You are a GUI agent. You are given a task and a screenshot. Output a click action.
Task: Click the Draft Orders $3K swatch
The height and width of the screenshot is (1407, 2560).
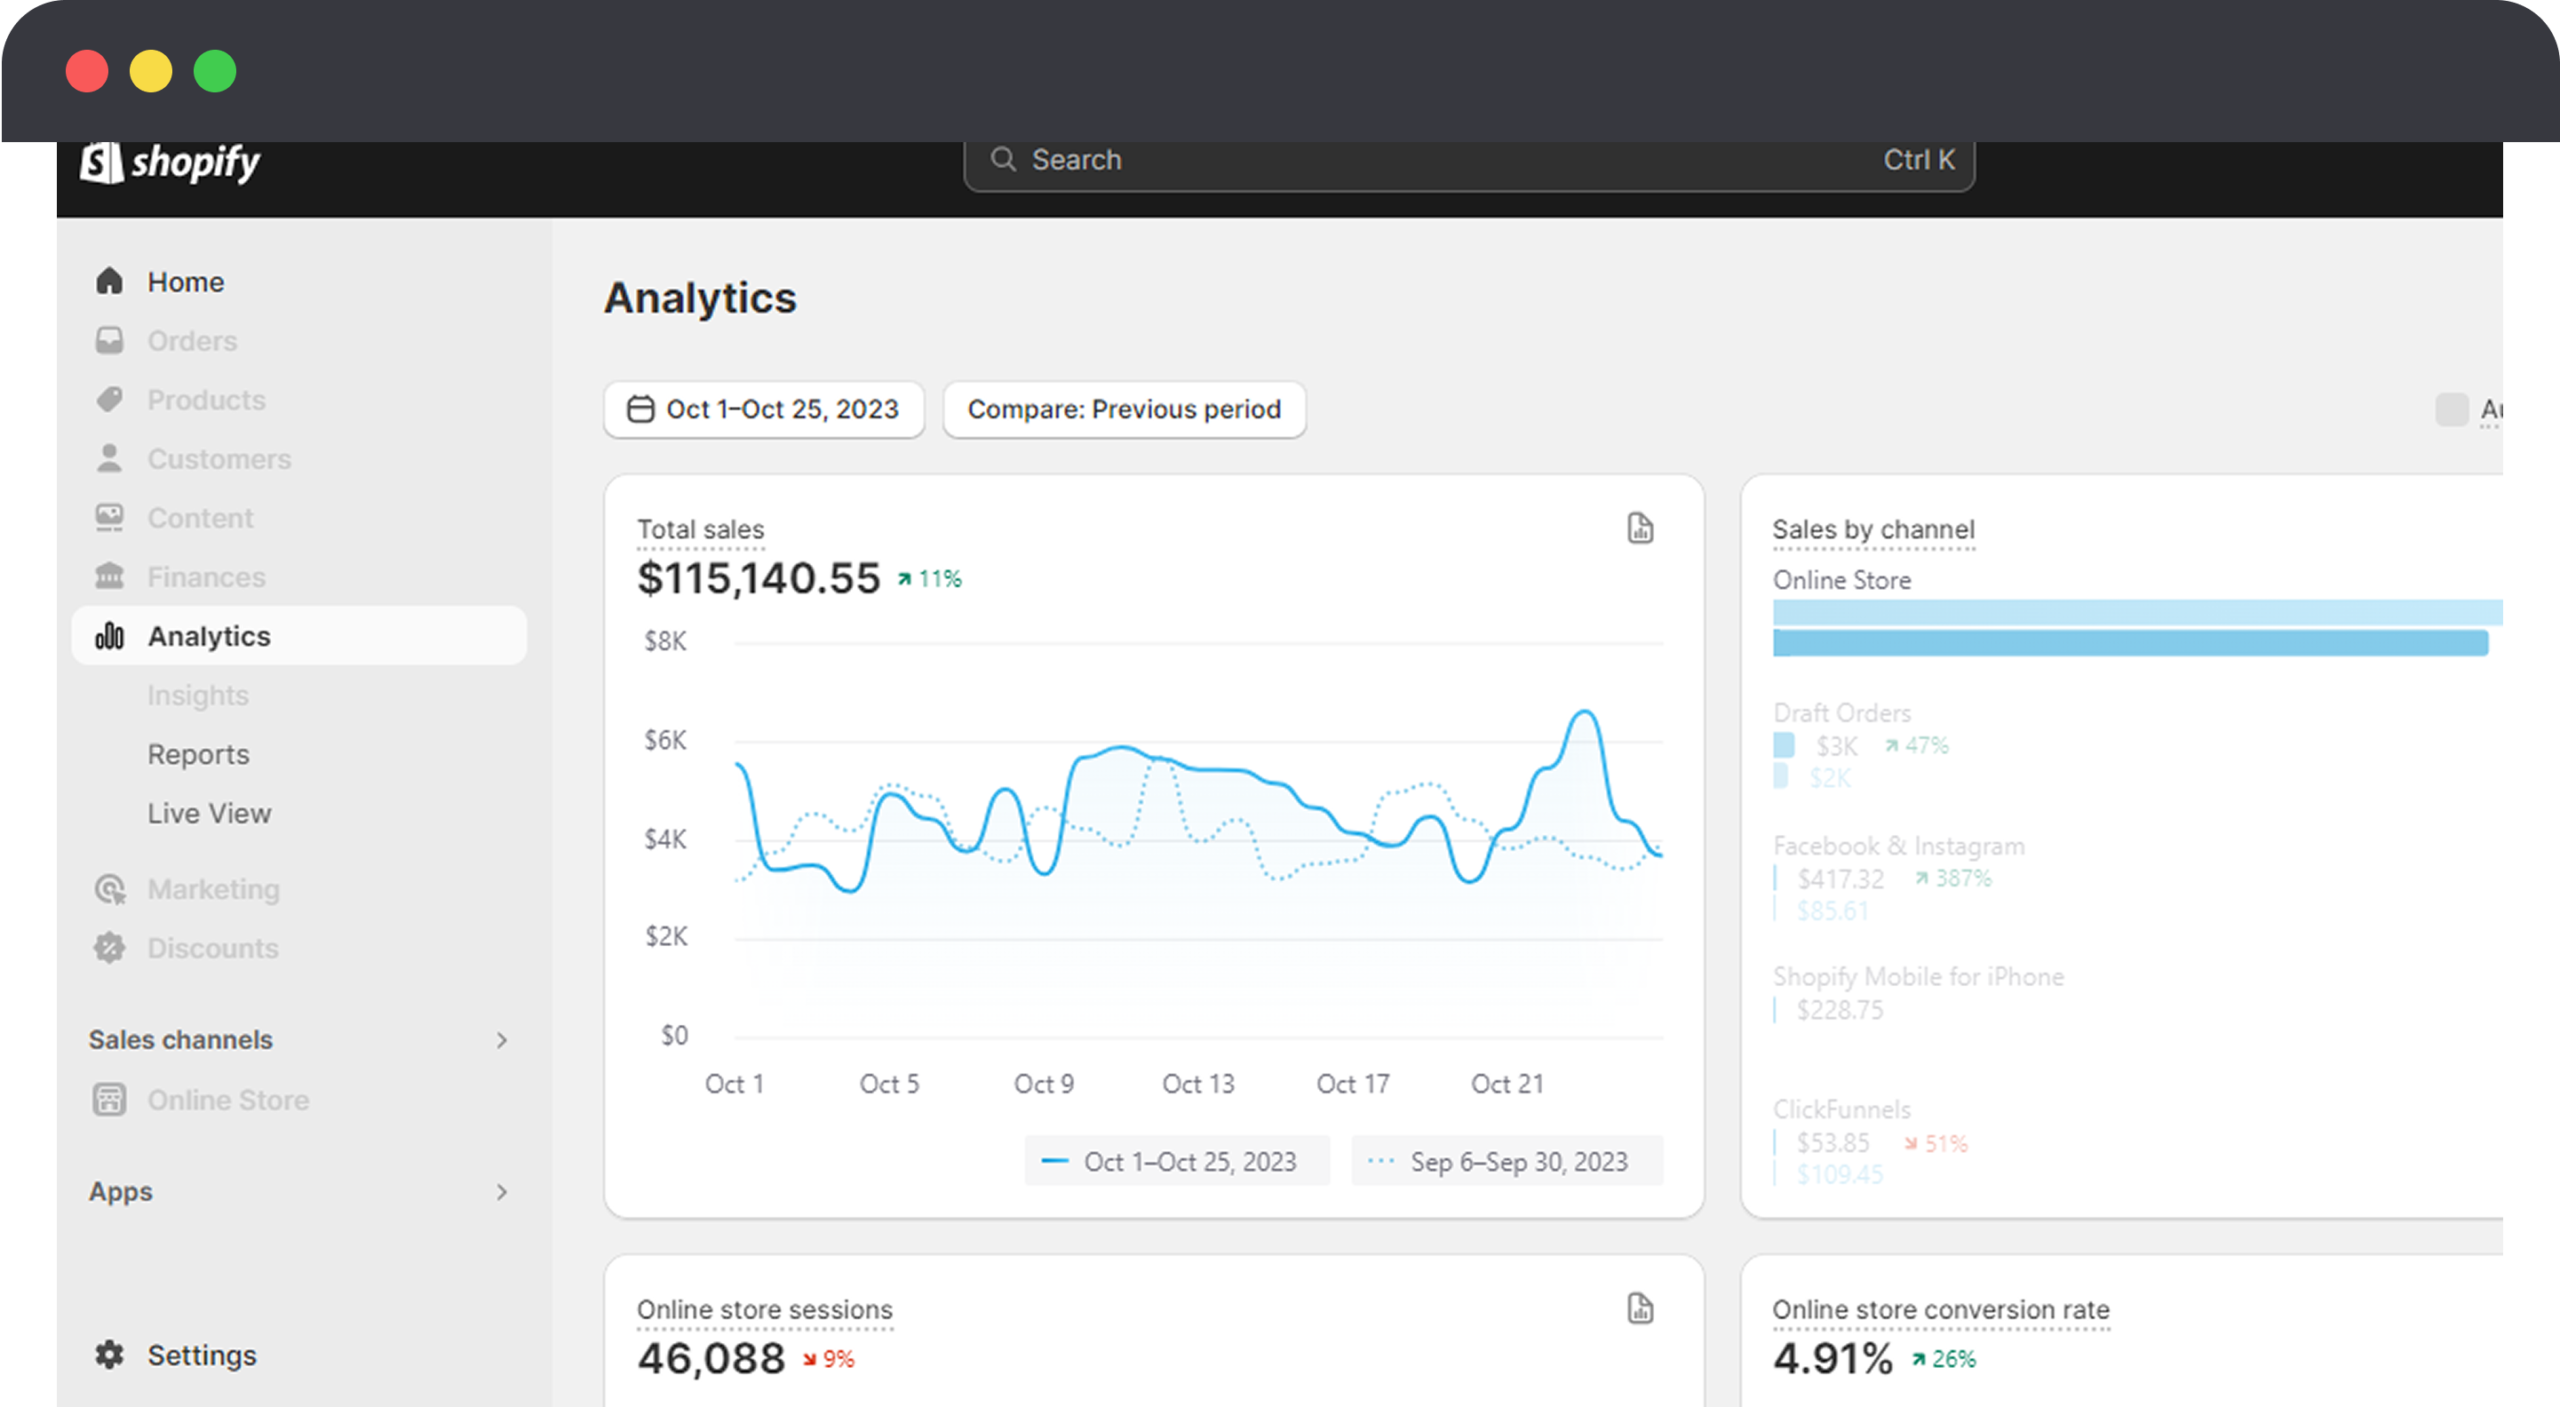[1783, 745]
